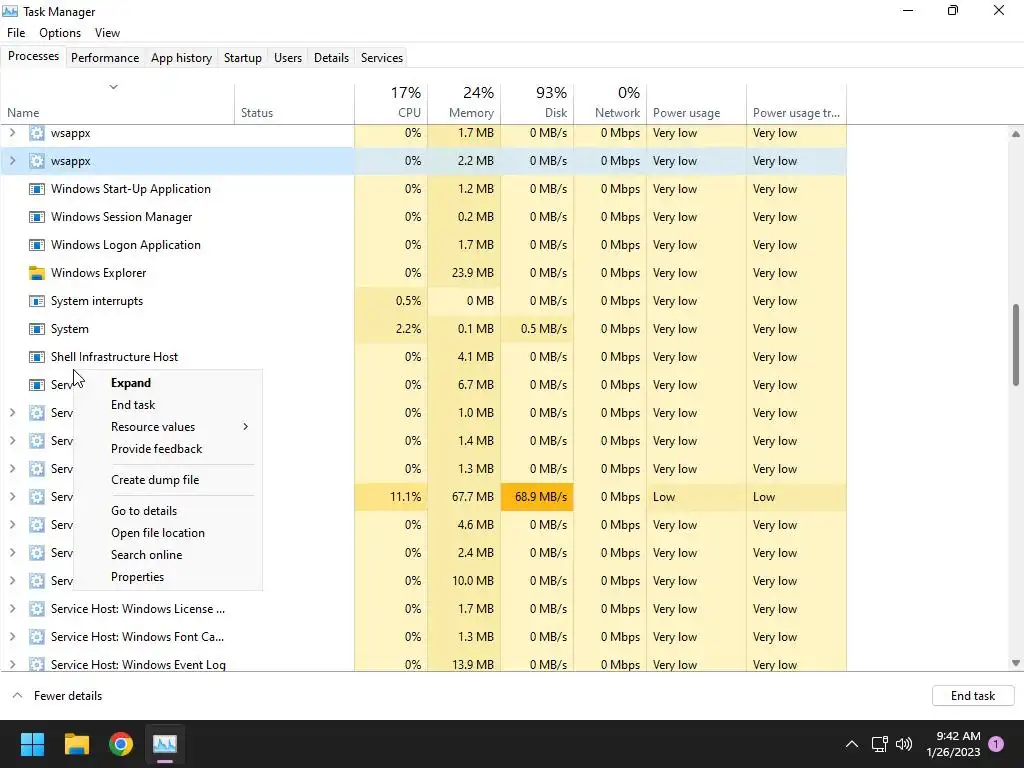Image resolution: width=1024 pixels, height=768 pixels.
Task: Select the 68.9 MB/s disk usage cell
Action: coord(537,497)
